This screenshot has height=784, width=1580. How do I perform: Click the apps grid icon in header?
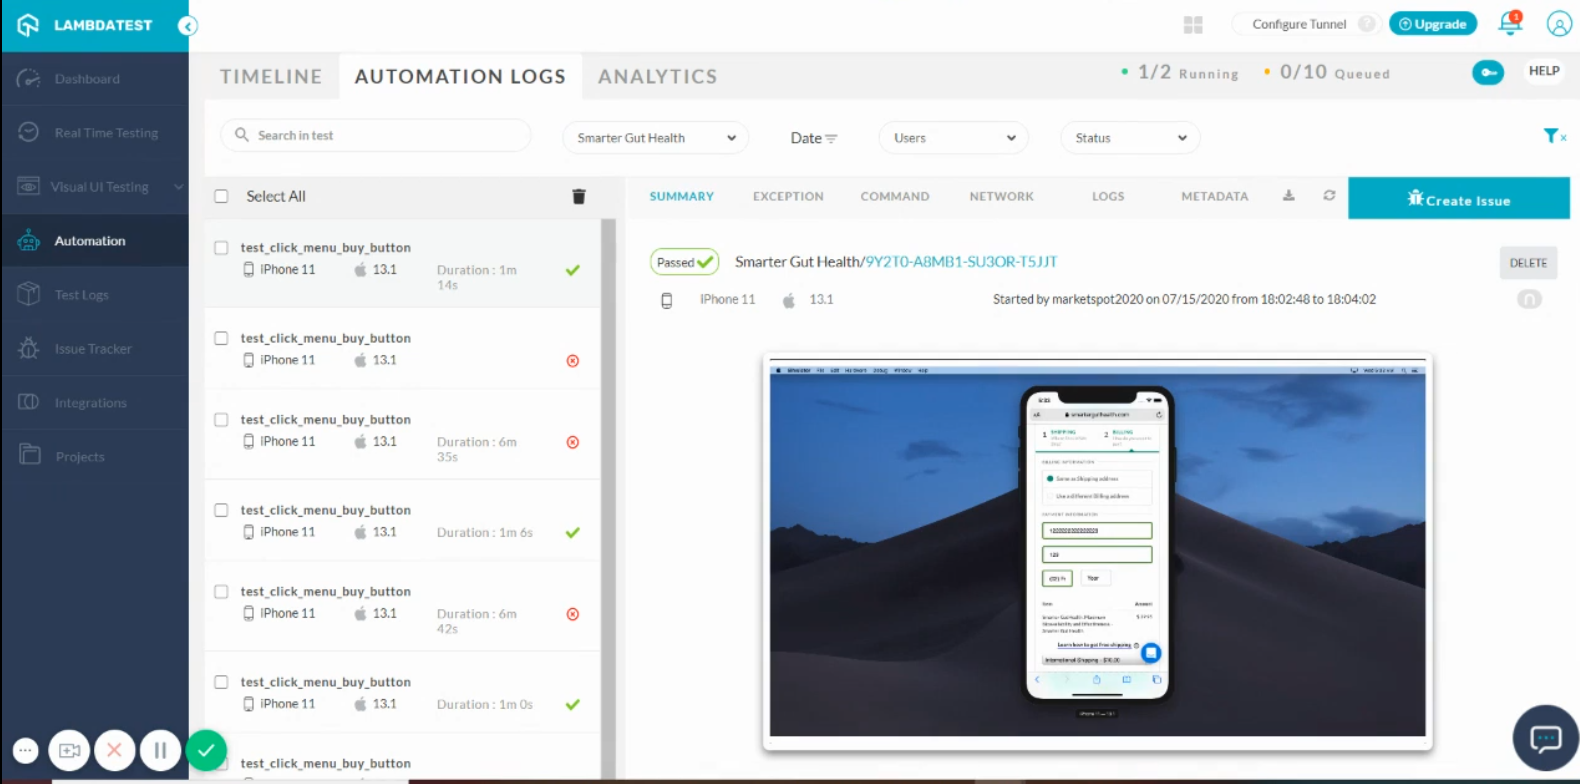point(1193,25)
